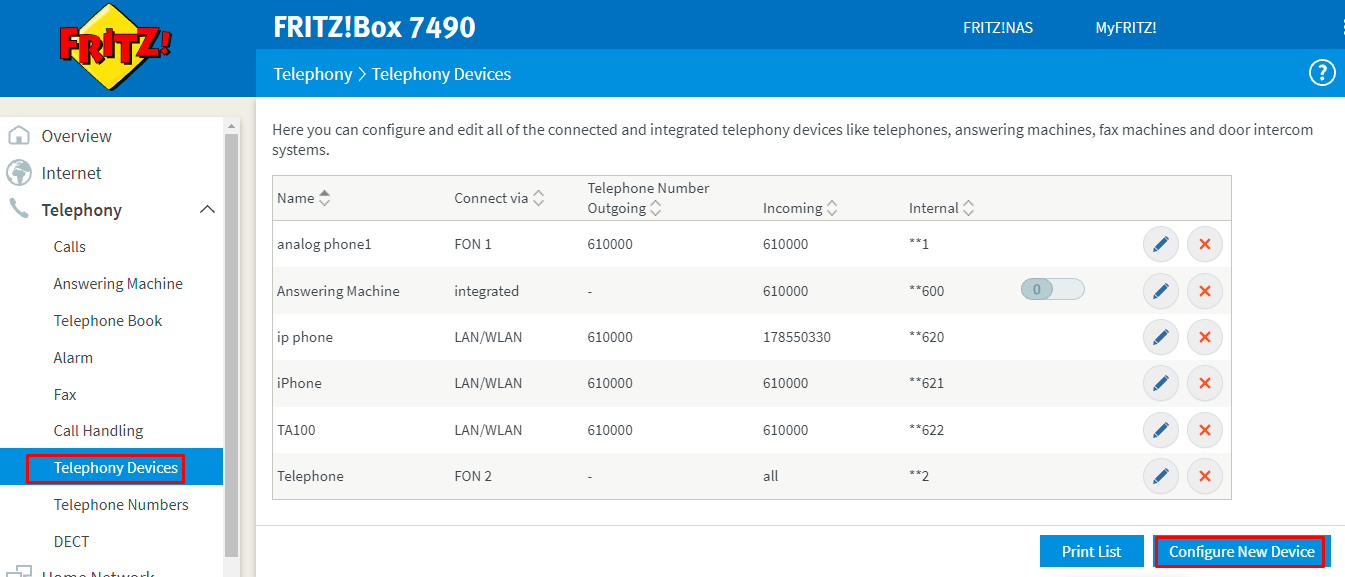Click the sidebar scrollbar up arrow
Screen dimensions: 1345x577
(232, 126)
